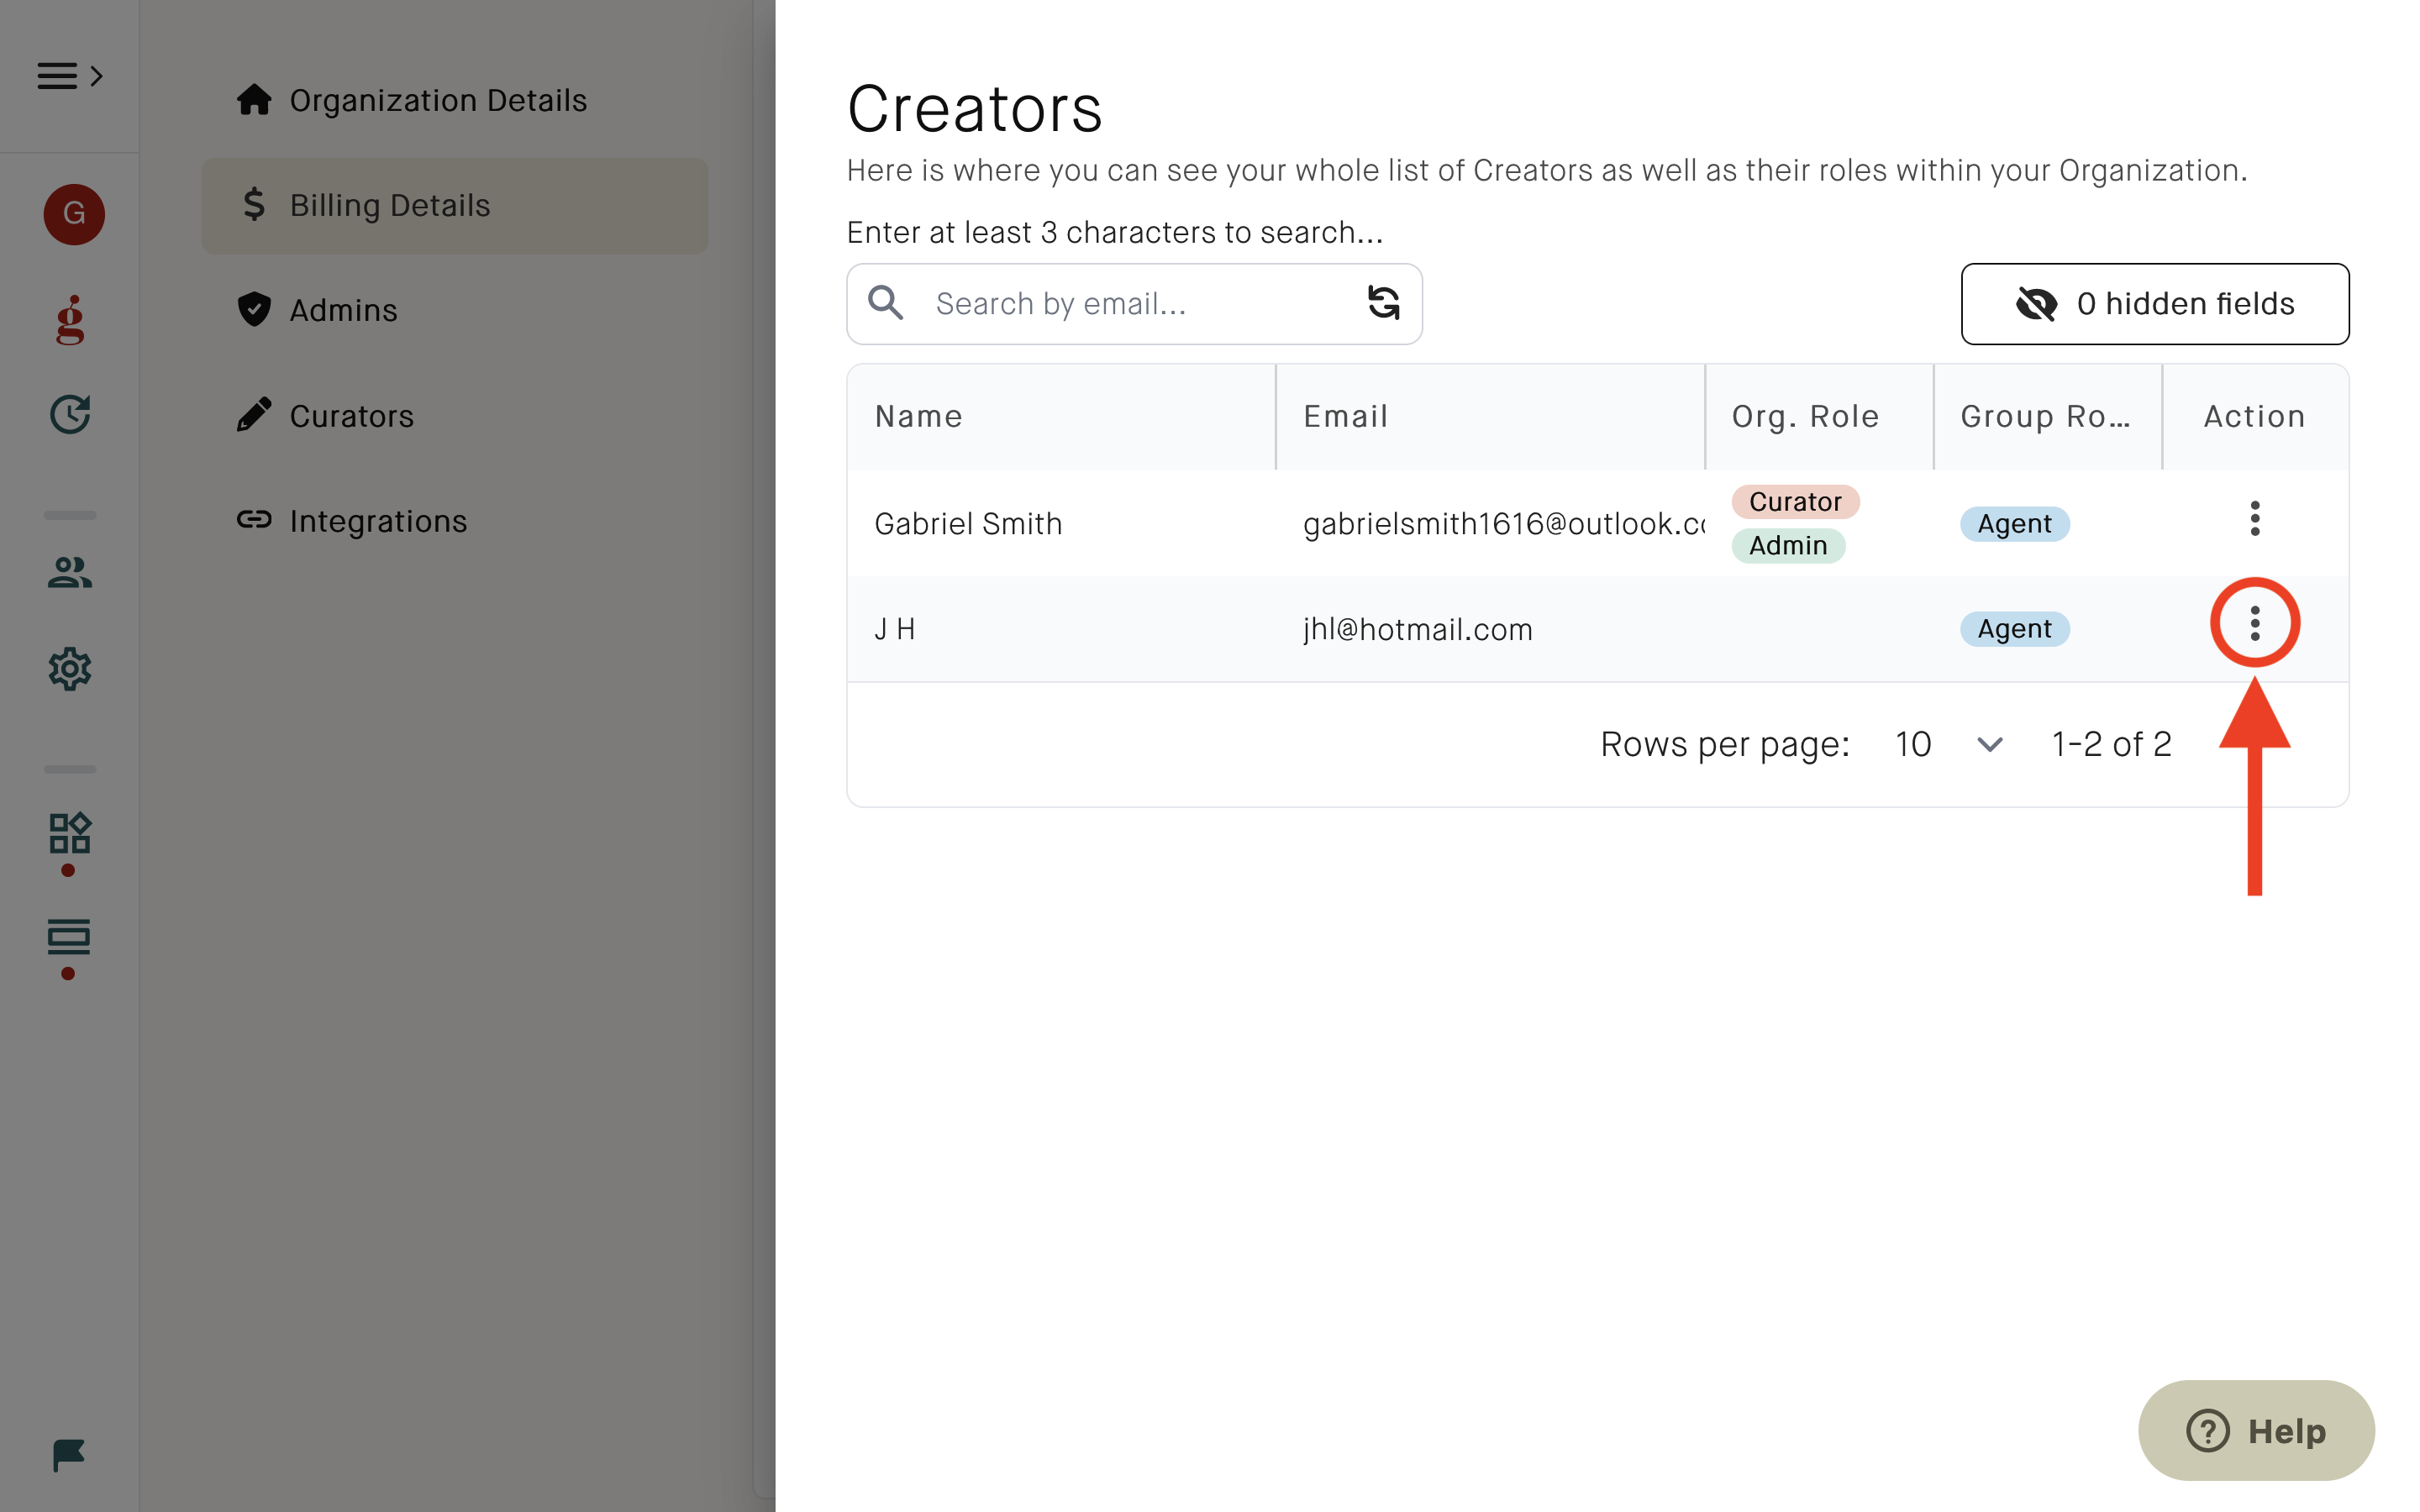
Task: Open Integrations menu item
Action: pos(455,520)
